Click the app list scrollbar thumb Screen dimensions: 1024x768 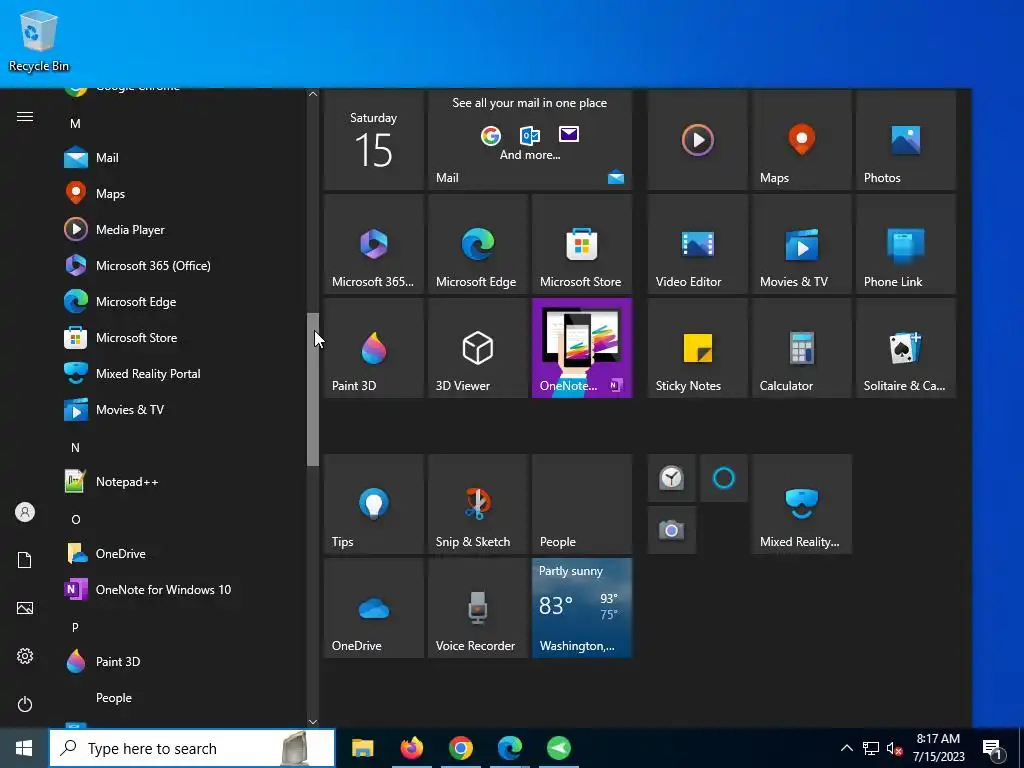[x=313, y=389]
